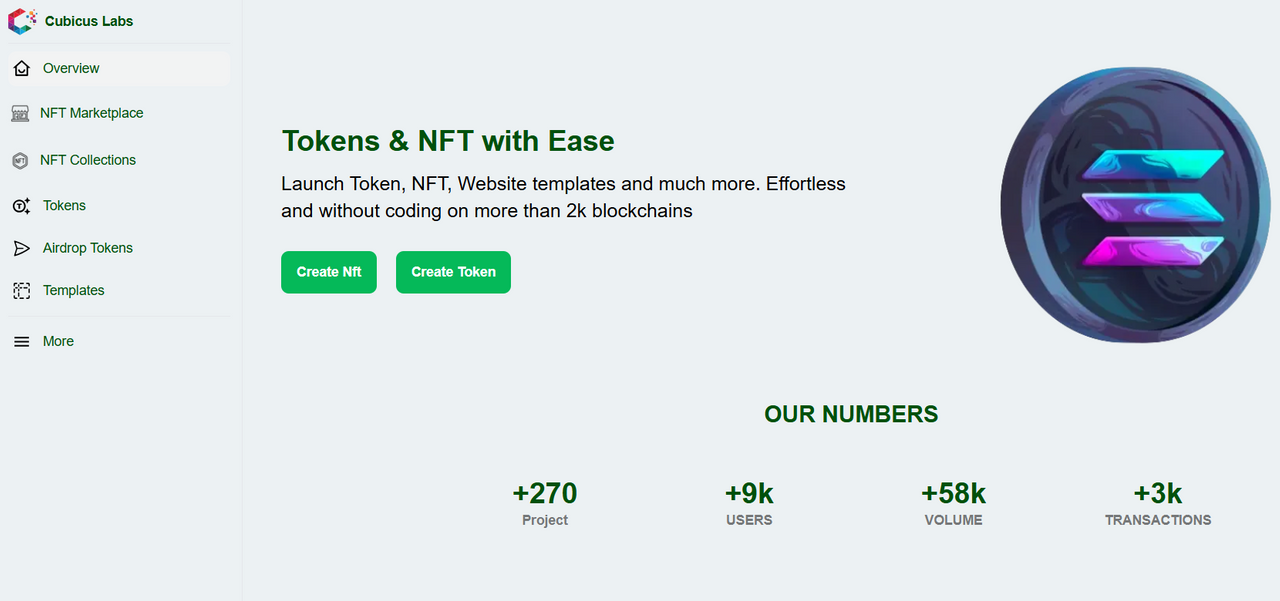Screen dimensions: 1280x601
Task: Click the NFT Collections hexagon icon
Action: [20, 160]
